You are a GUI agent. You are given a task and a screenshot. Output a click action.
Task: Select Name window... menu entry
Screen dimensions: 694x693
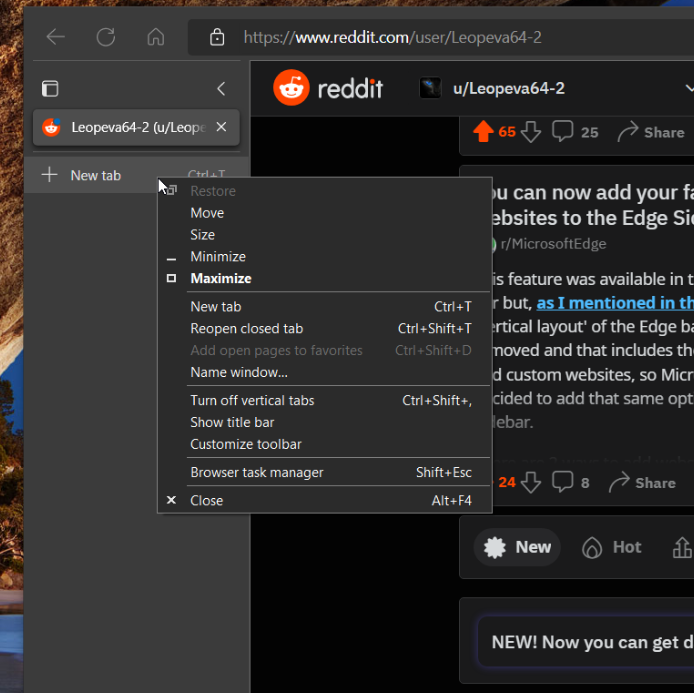pos(324,372)
